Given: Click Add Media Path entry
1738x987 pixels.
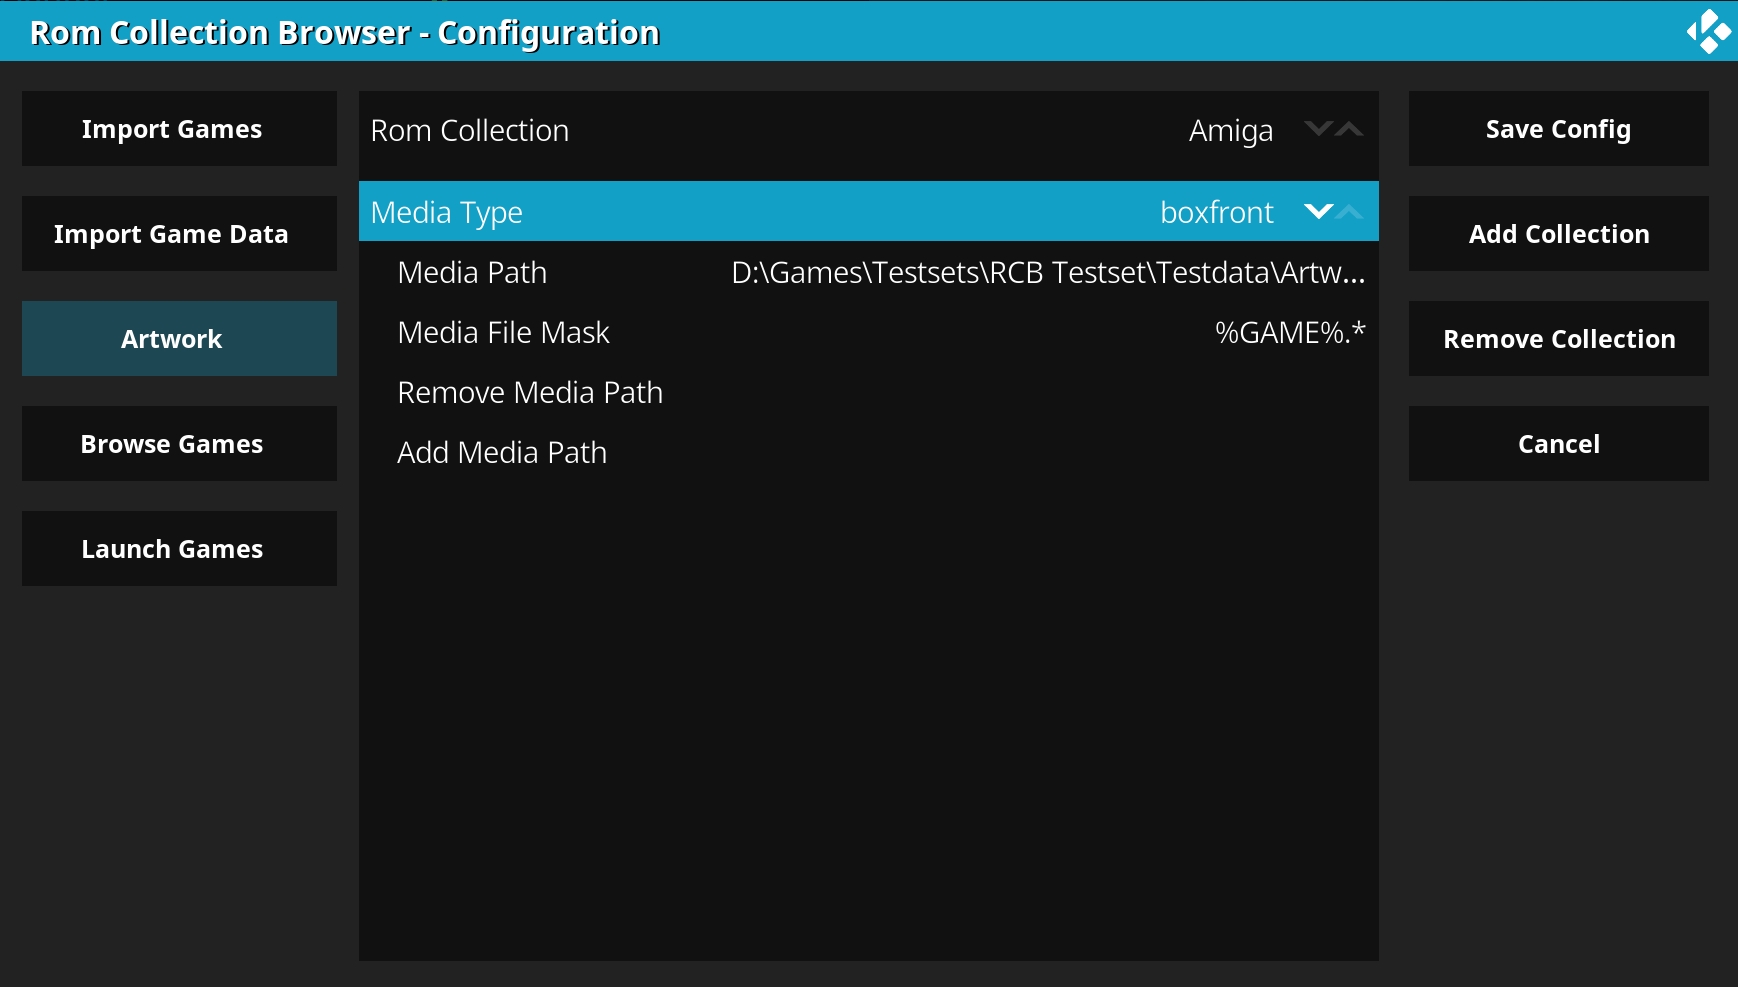Looking at the screenshot, I should (869, 452).
